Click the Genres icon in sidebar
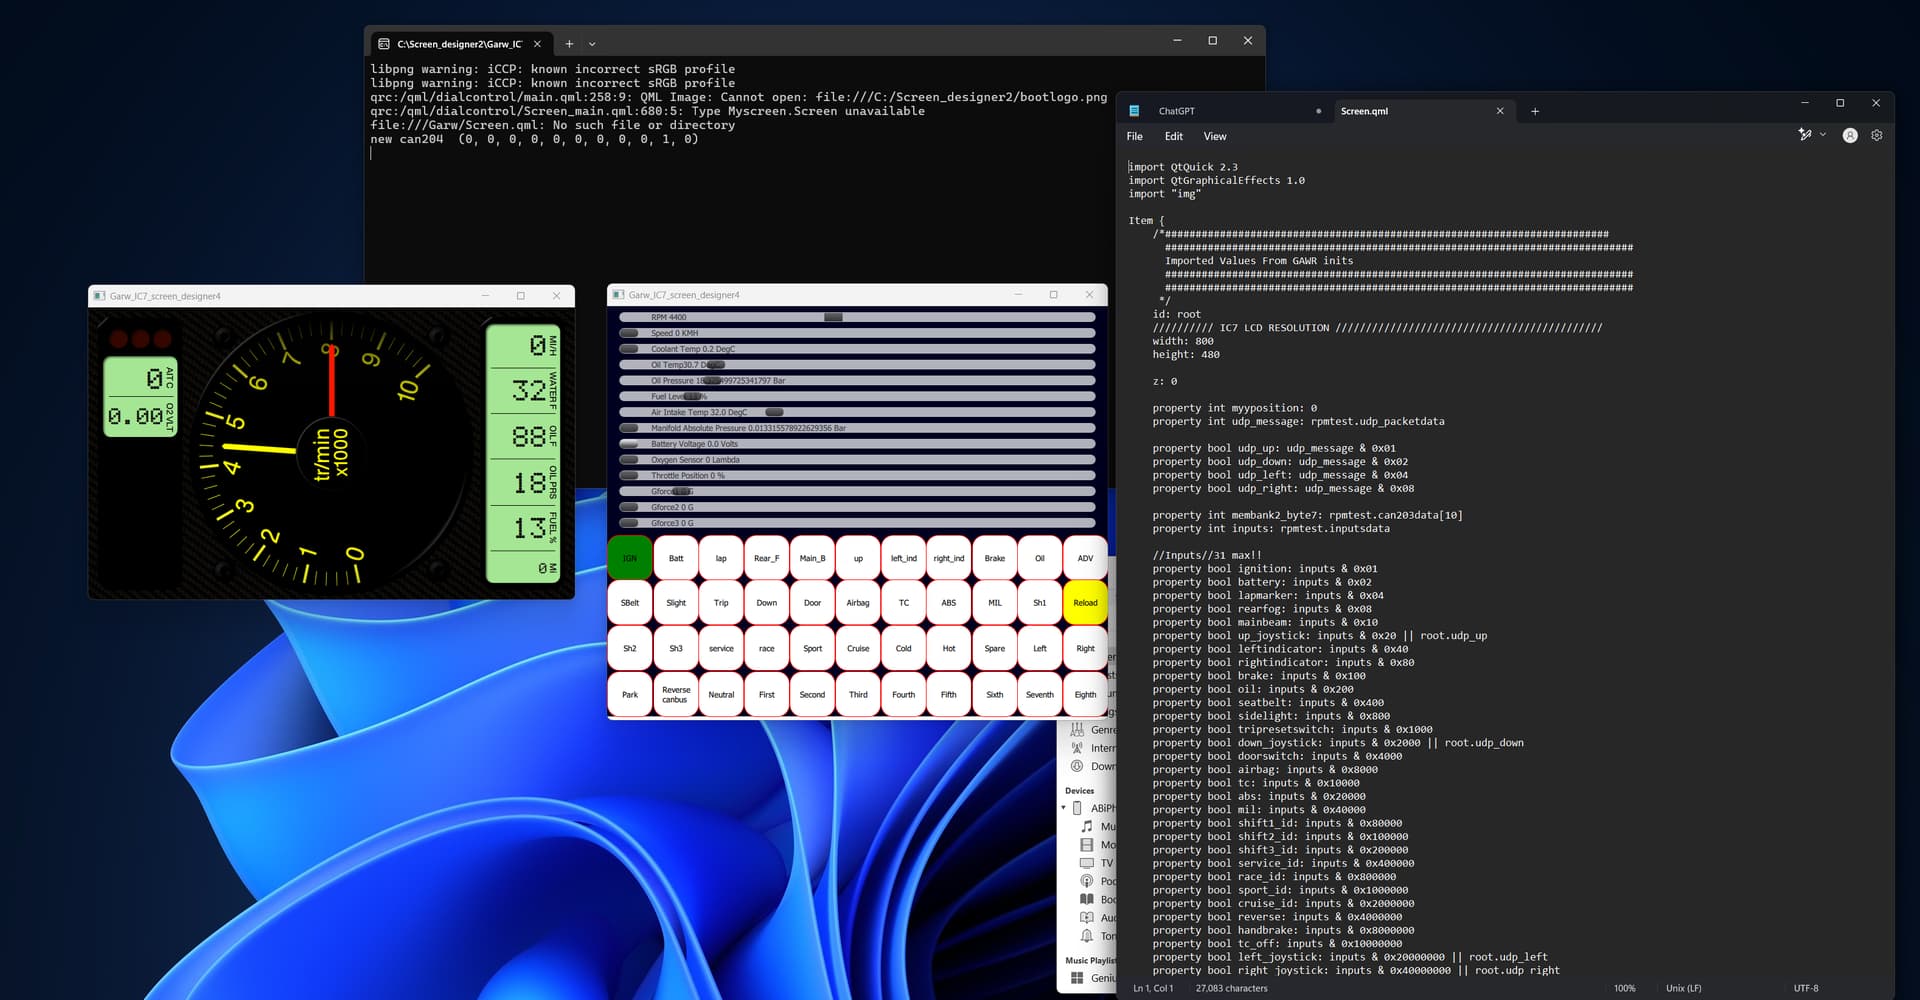This screenshot has width=1920, height=1000. click(x=1077, y=730)
